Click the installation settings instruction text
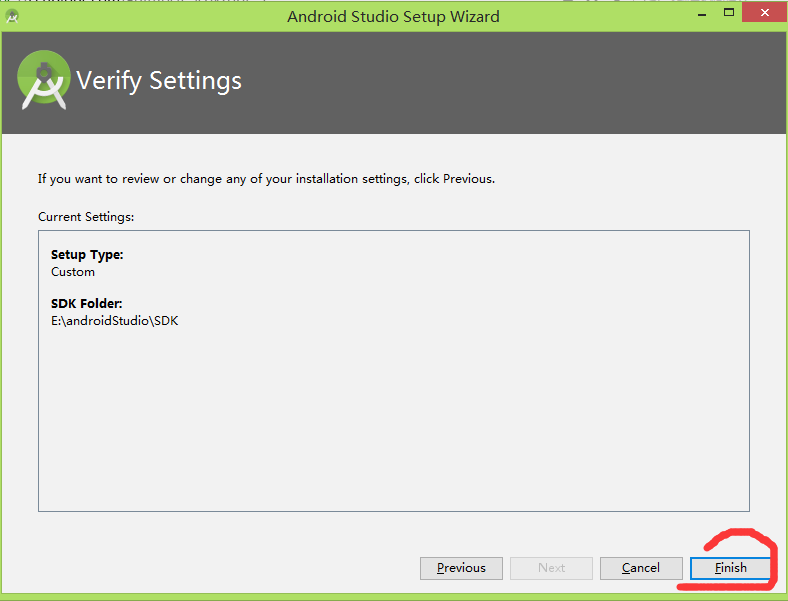This screenshot has height=601, width=788. click(266, 179)
